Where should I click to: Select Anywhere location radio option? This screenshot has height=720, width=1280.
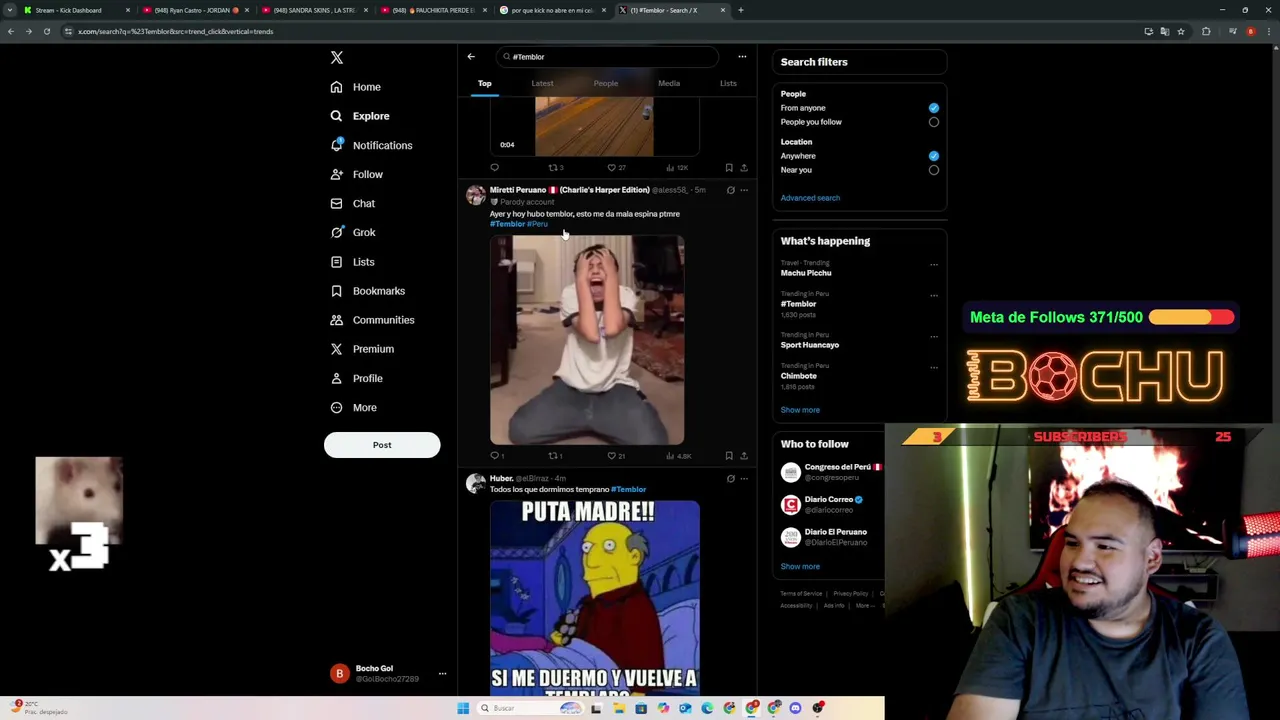pyautogui.click(x=934, y=156)
